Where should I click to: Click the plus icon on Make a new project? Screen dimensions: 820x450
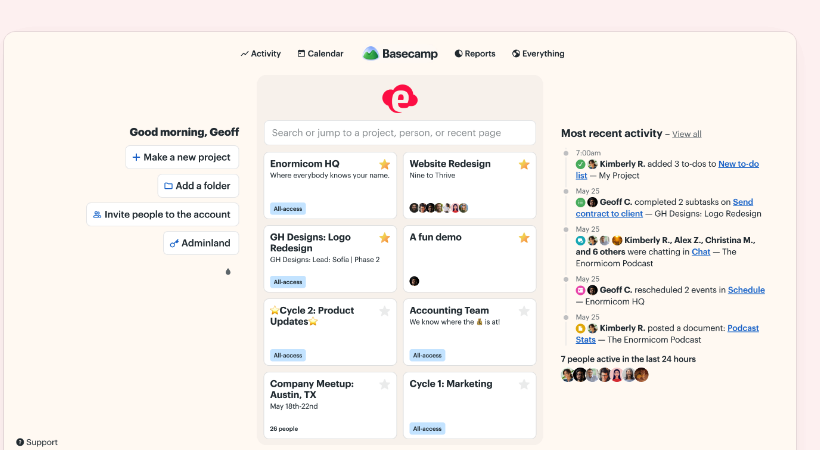(x=136, y=157)
